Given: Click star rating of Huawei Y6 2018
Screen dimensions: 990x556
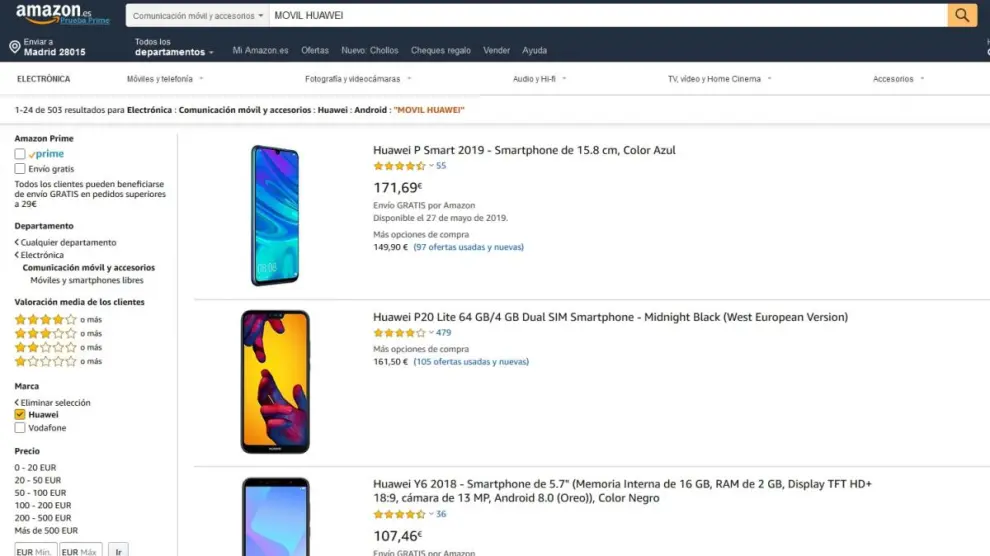Looking at the screenshot, I should [400, 515].
